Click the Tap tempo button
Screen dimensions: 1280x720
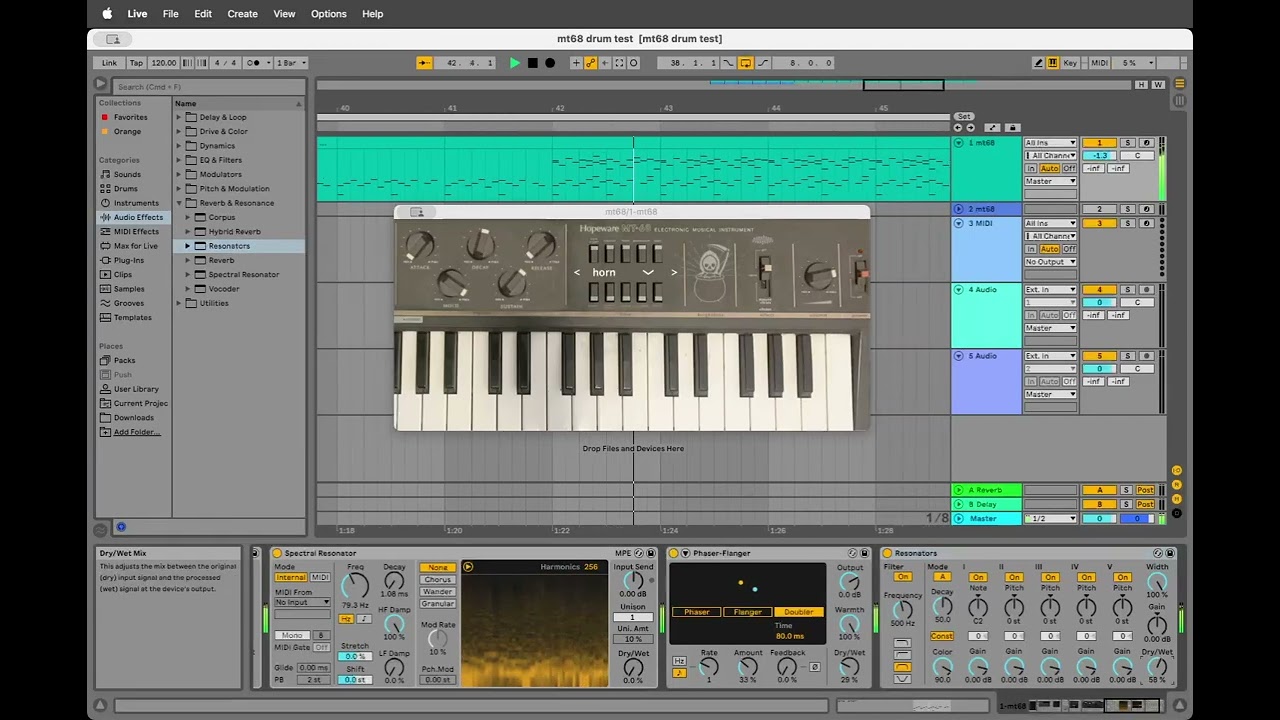[x=136, y=63]
